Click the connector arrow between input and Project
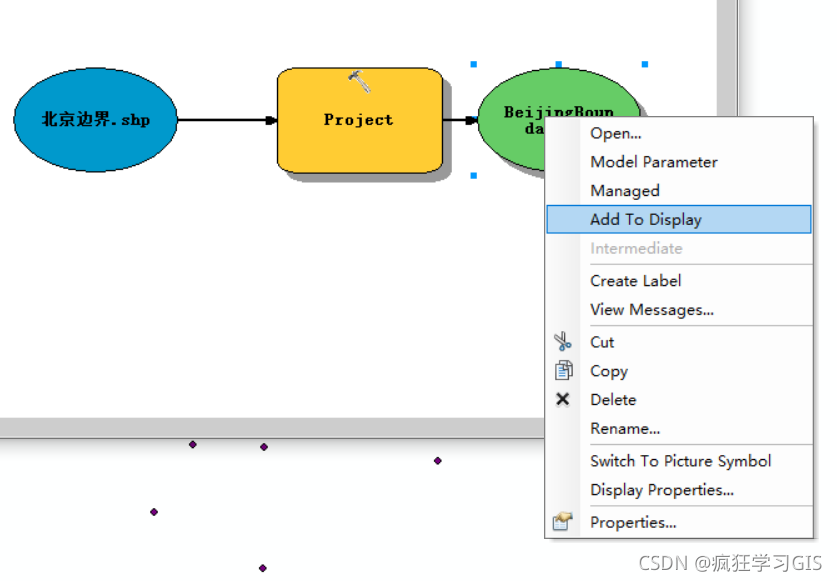The height and width of the screenshot is (581, 837). tap(227, 120)
